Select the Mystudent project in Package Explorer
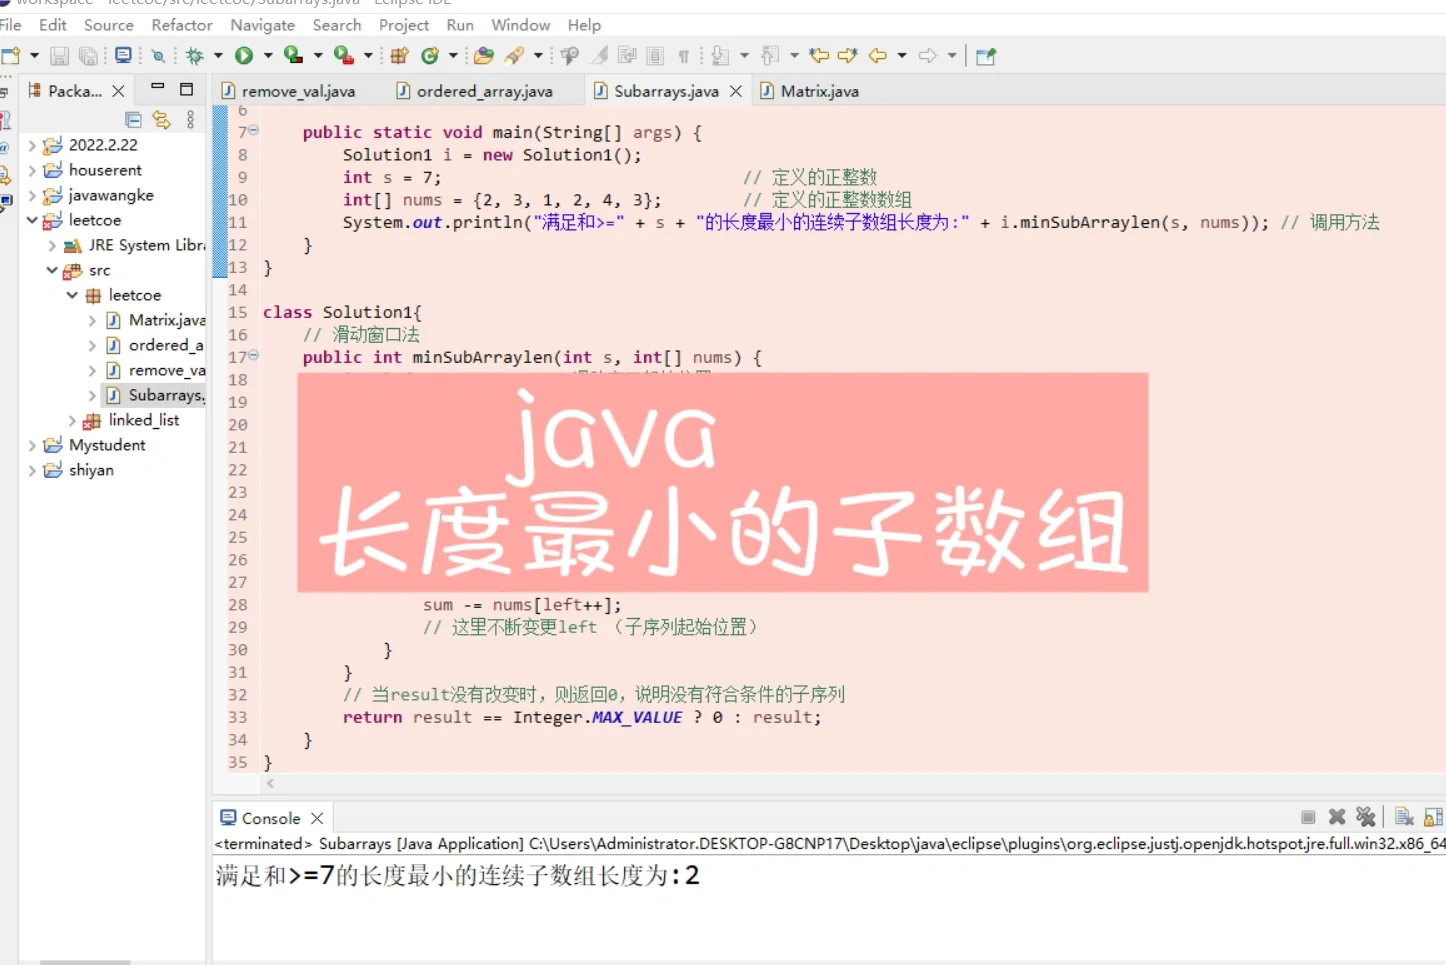Image resolution: width=1446 pixels, height=965 pixels. point(107,445)
